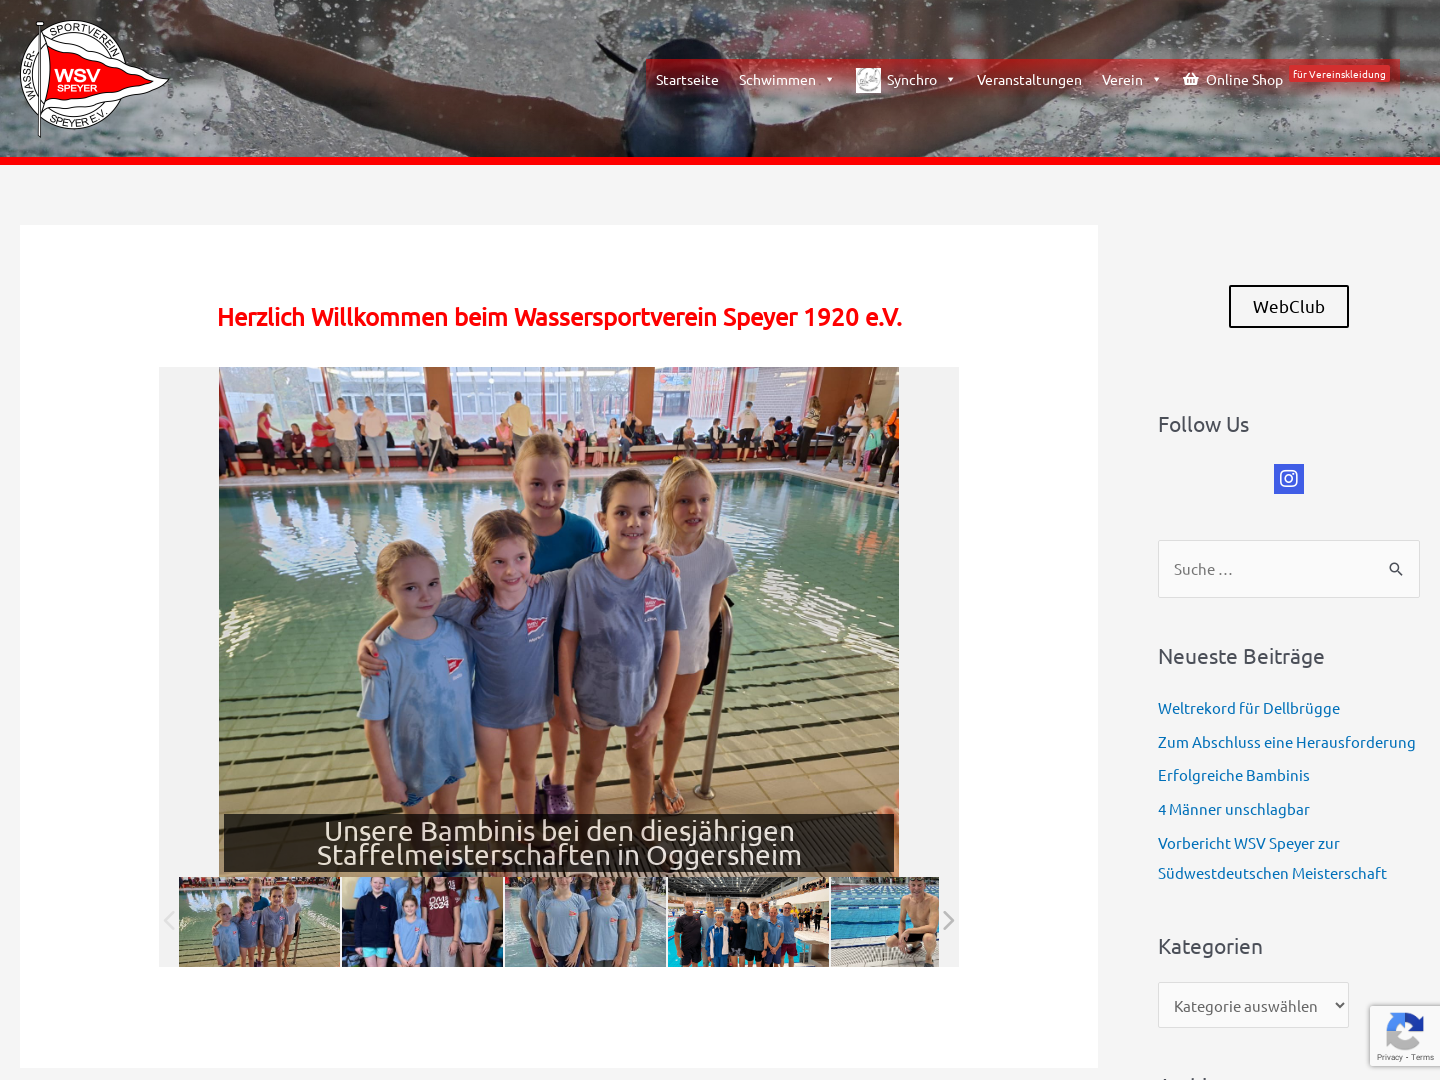Screen dimensions: 1440x1080
Task: Open the Instagram icon under Follow Us
Action: coord(1289,479)
